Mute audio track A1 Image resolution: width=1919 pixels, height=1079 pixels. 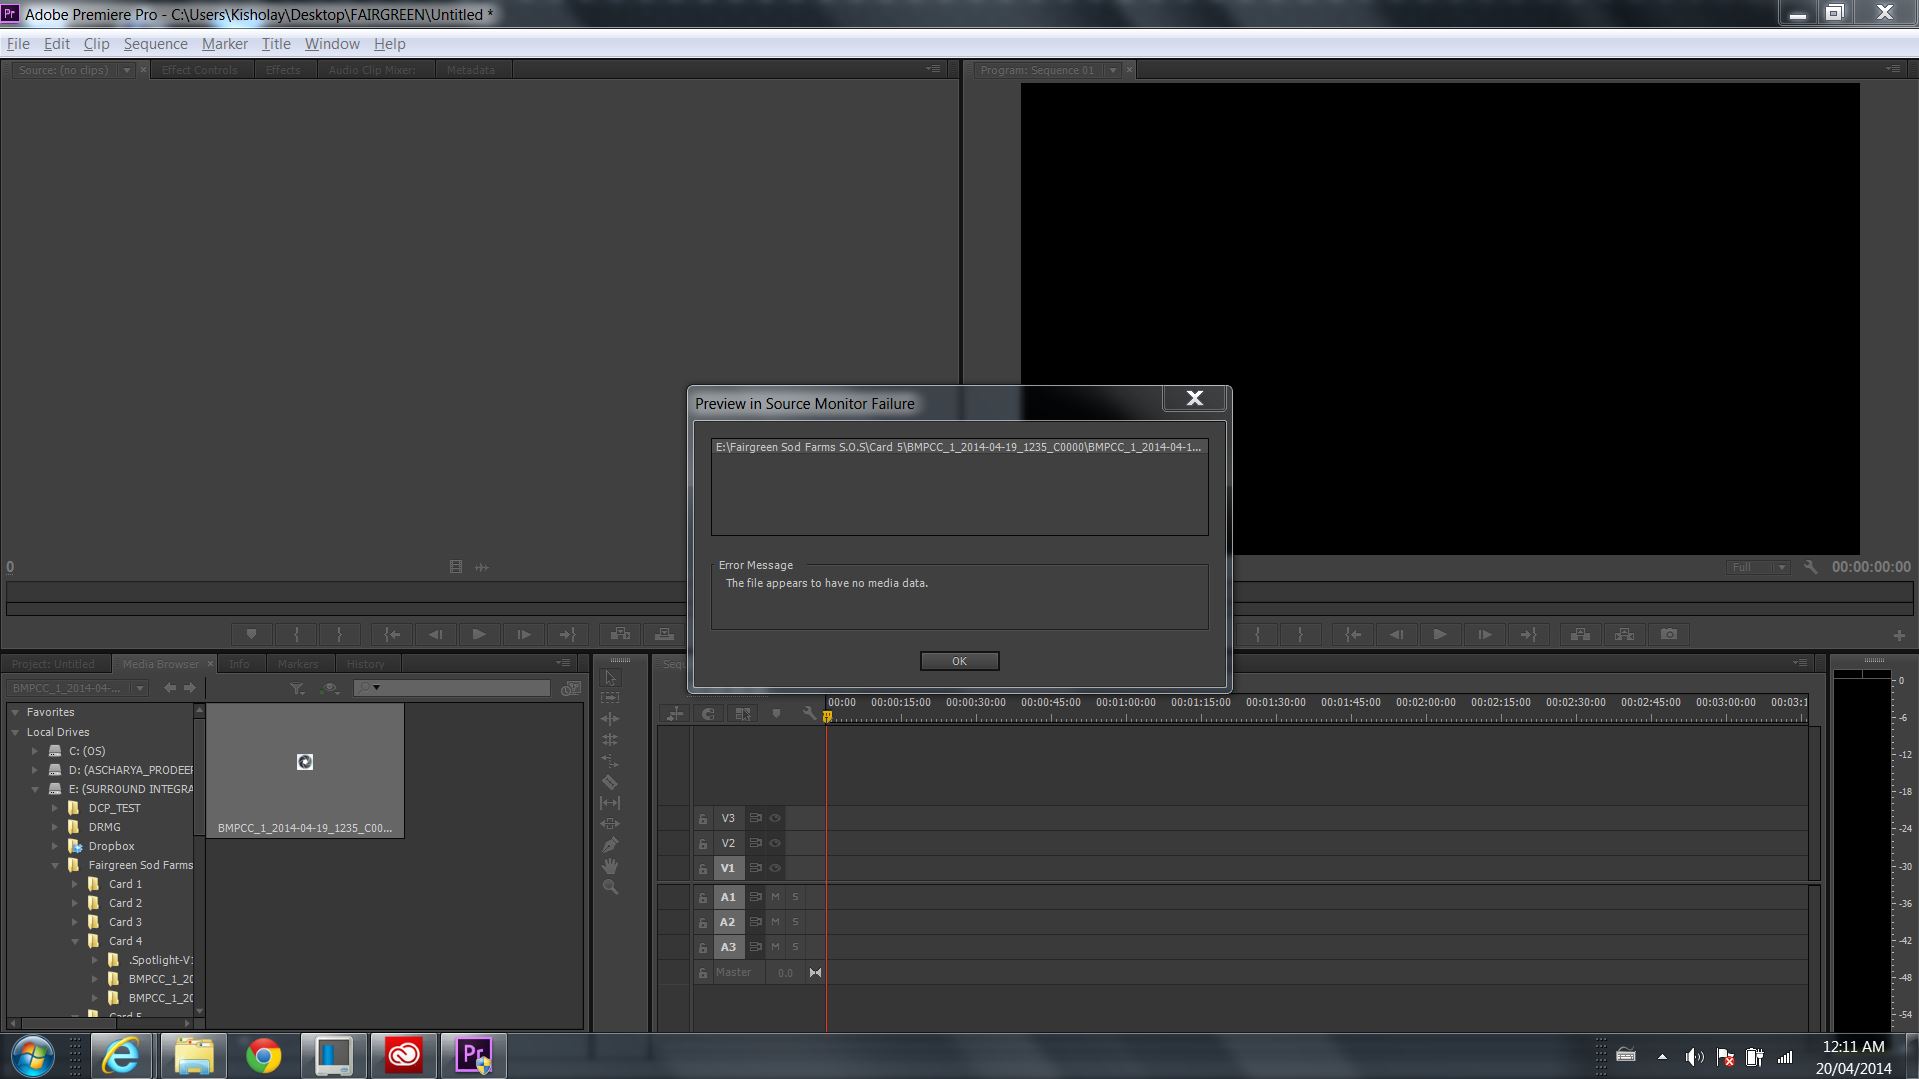click(x=775, y=897)
